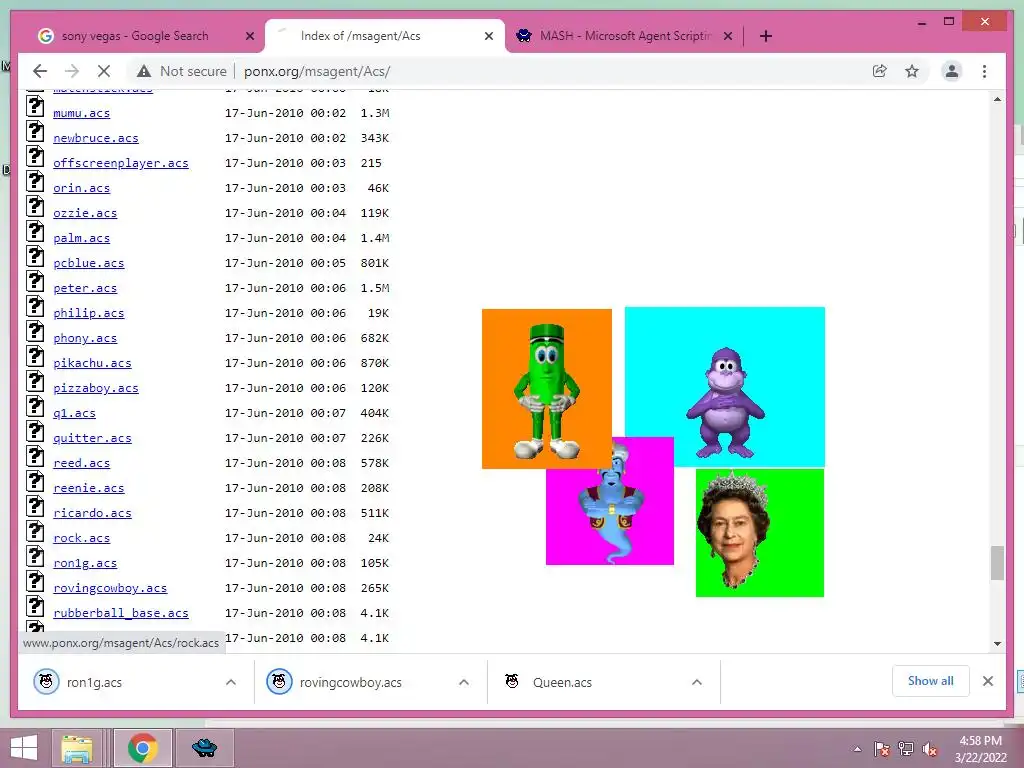Viewport: 1024px width, 768px height.
Task: Click Show all downloads button
Action: tap(931, 681)
